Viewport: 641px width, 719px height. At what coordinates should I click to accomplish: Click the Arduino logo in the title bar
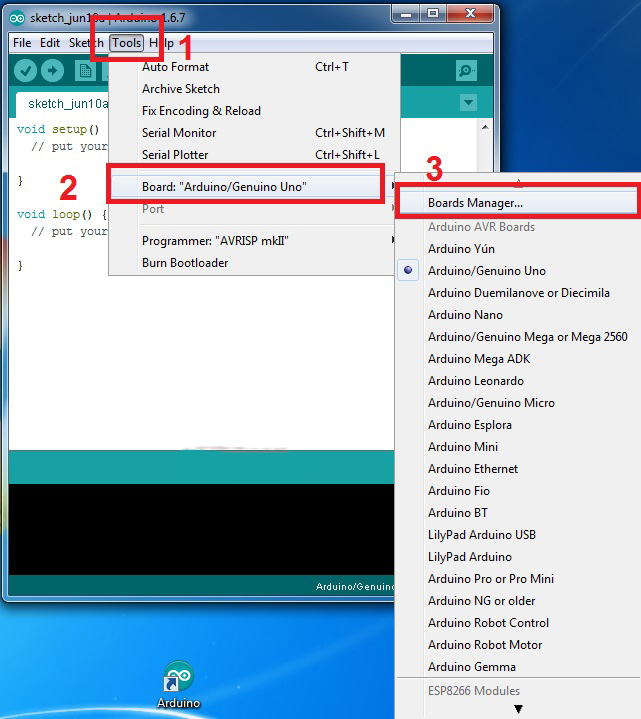17,18
